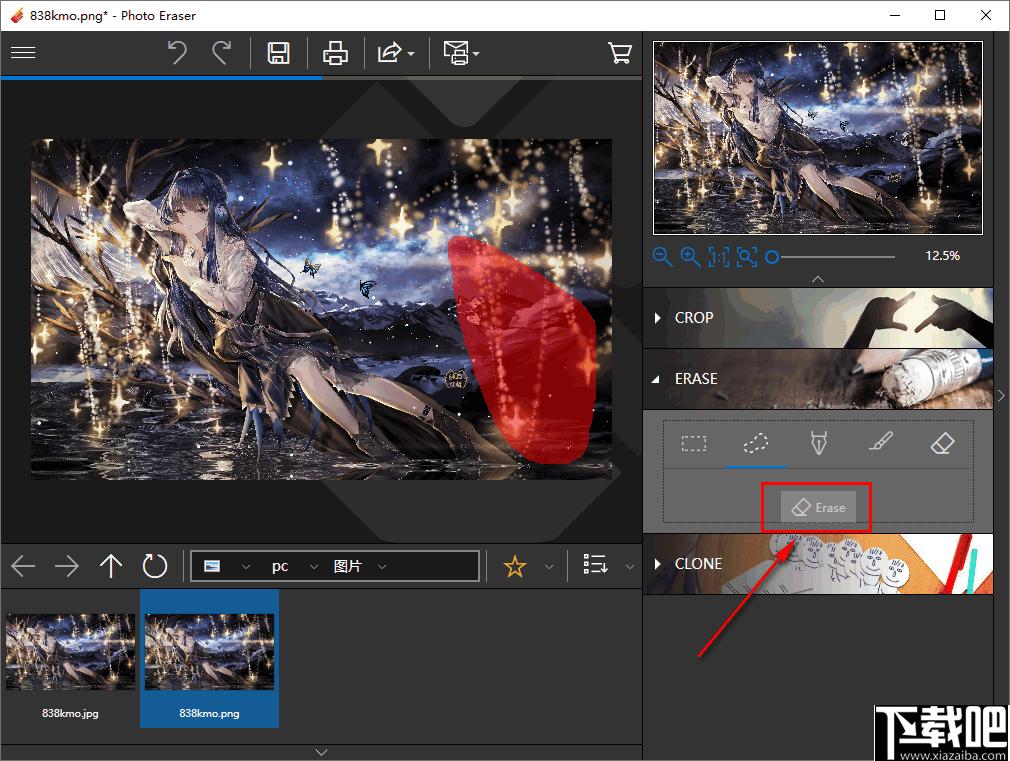Image resolution: width=1010 pixels, height=761 pixels.
Task: Open the shopping cart
Action: [620, 53]
